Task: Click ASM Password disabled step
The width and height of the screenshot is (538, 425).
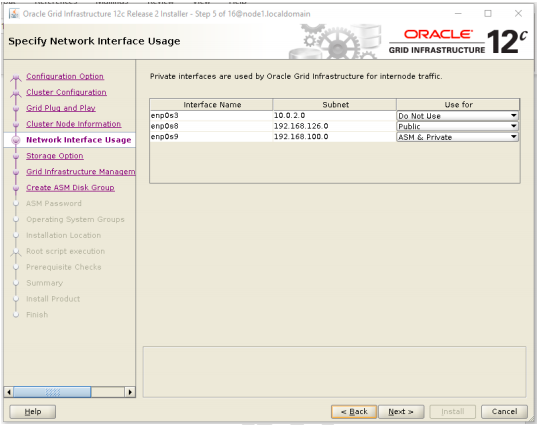Action: coord(54,203)
